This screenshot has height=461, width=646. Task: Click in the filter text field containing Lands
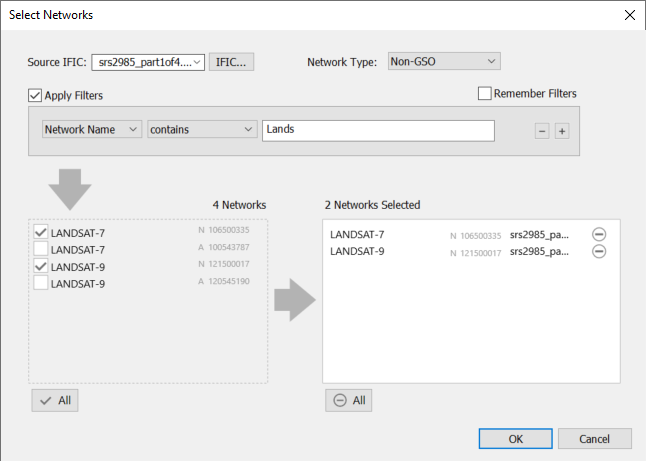[378, 130]
